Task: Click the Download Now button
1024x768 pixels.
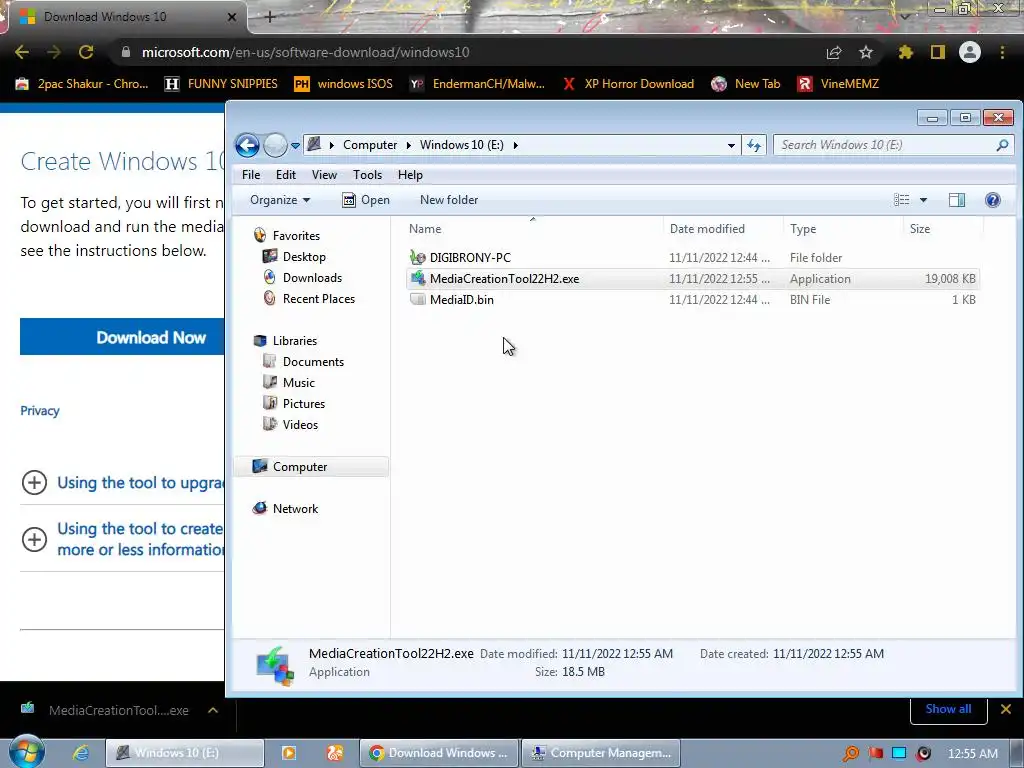Action: click(x=122, y=337)
